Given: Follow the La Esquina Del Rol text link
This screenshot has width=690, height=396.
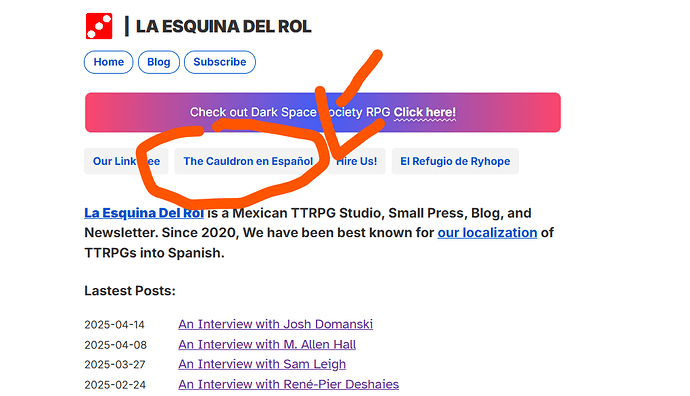Looking at the screenshot, I should point(144,213).
